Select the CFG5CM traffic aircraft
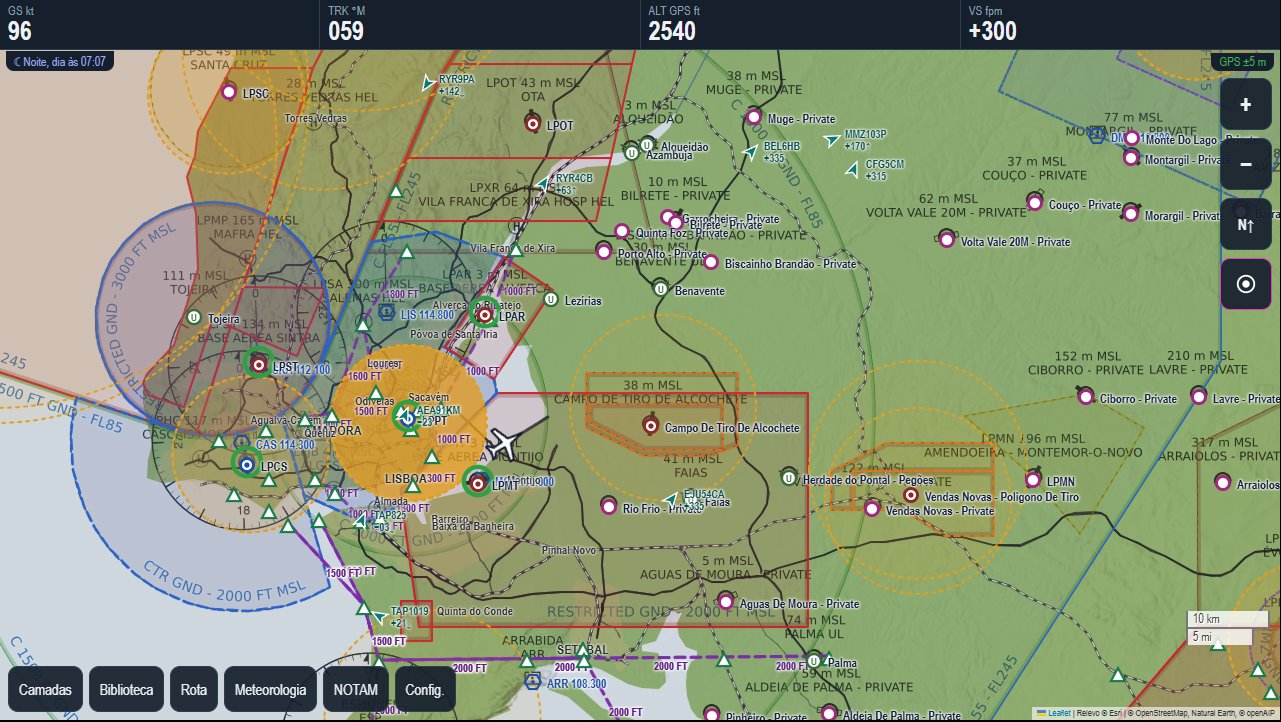 pos(852,171)
